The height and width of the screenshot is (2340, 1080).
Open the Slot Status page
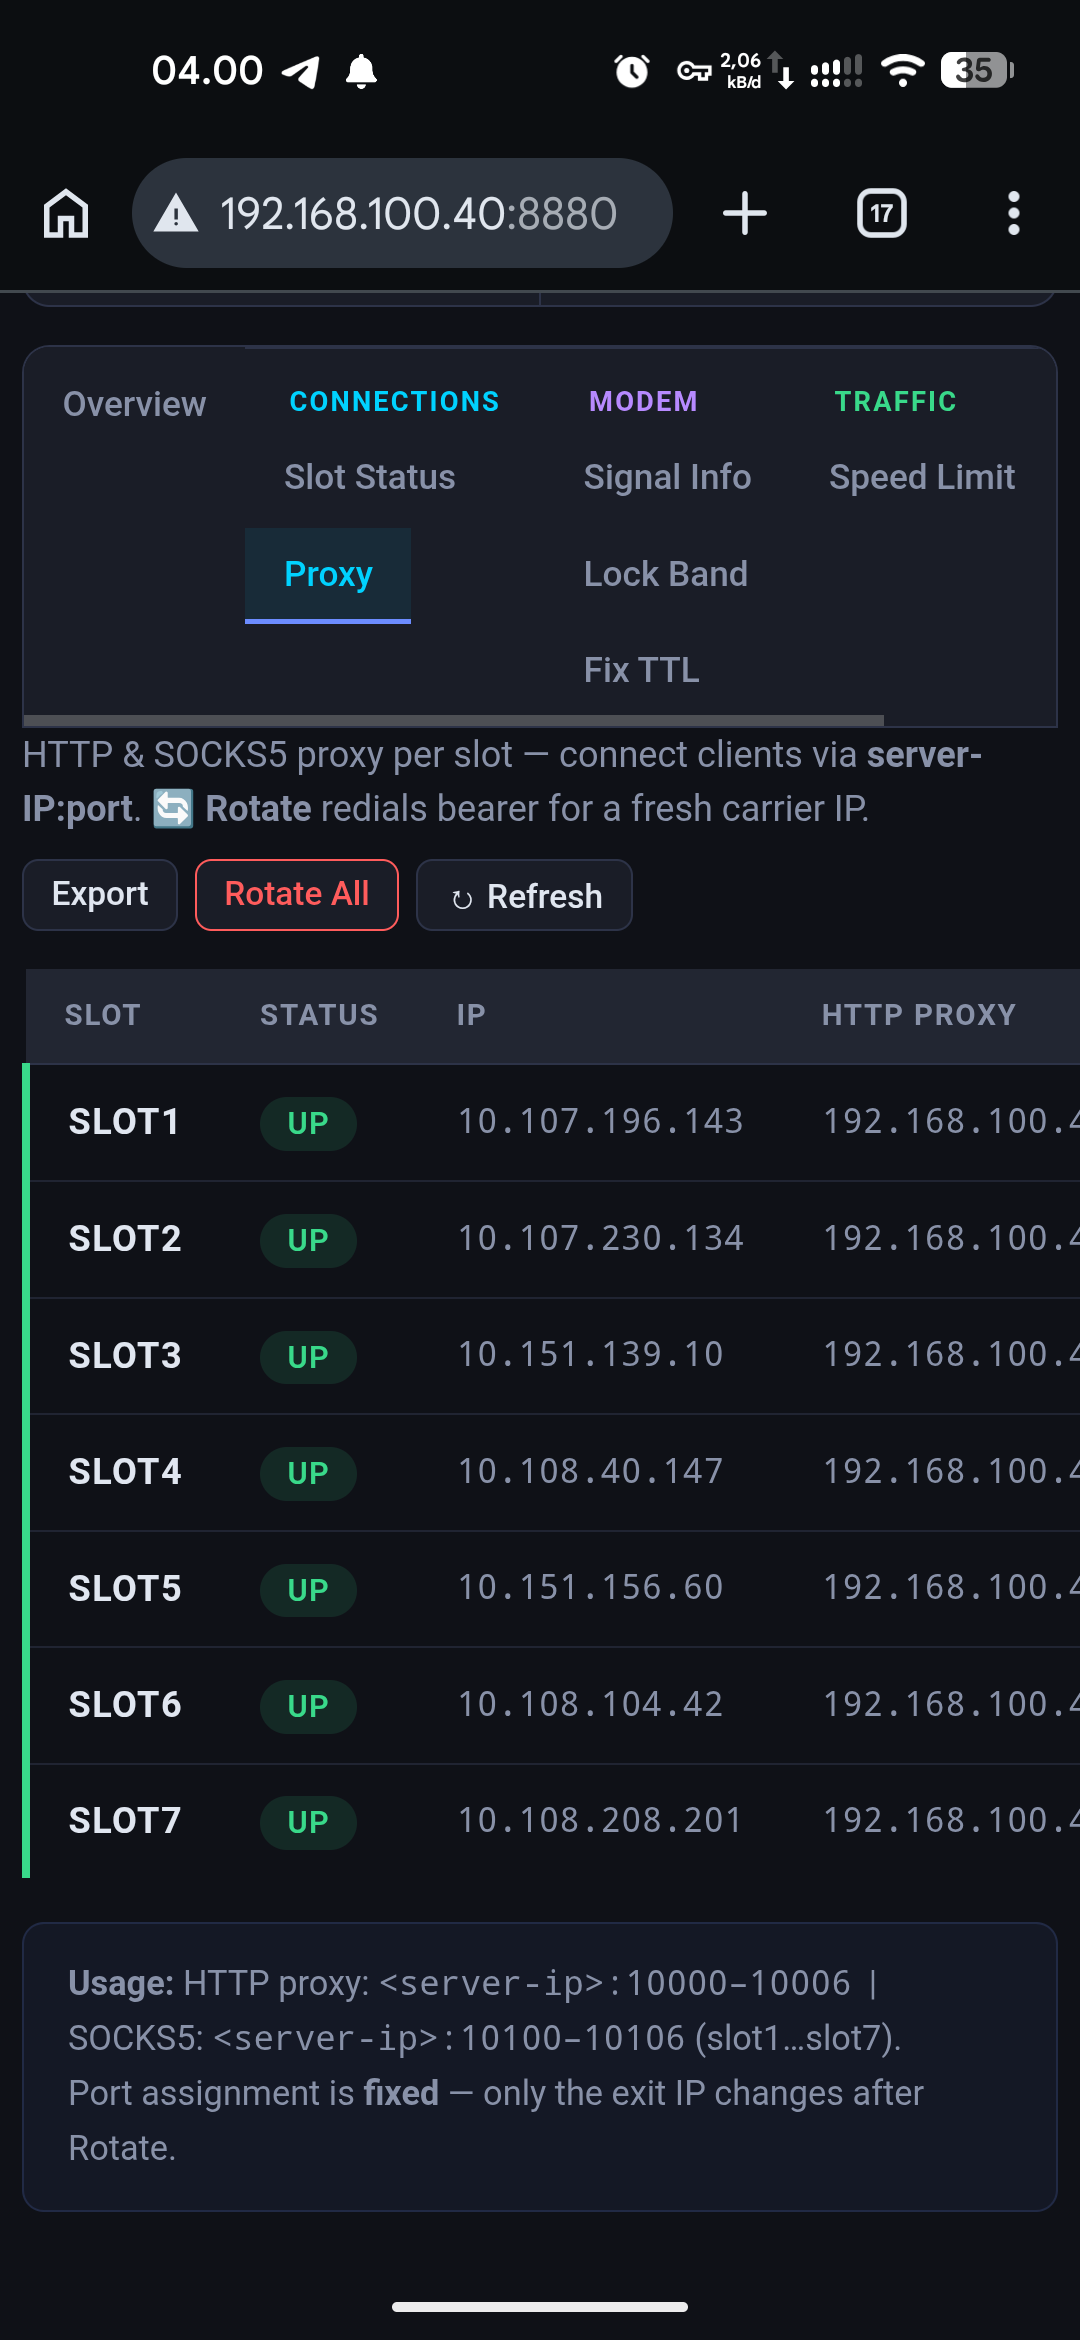[x=370, y=477]
